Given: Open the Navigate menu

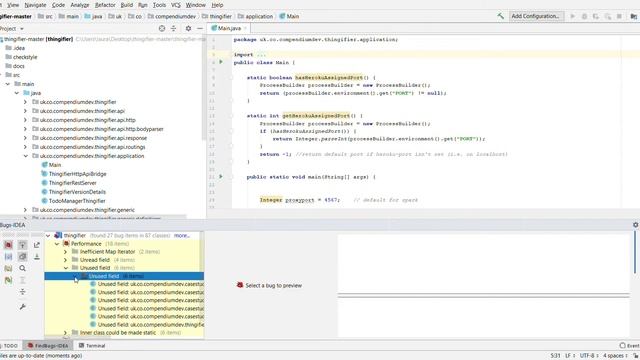Looking at the screenshot, I should [35, 5].
